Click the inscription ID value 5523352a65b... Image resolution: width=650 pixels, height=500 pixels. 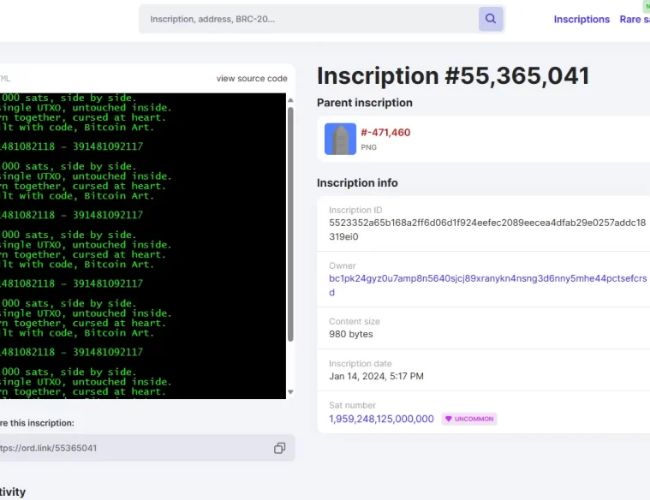point(488,229)
